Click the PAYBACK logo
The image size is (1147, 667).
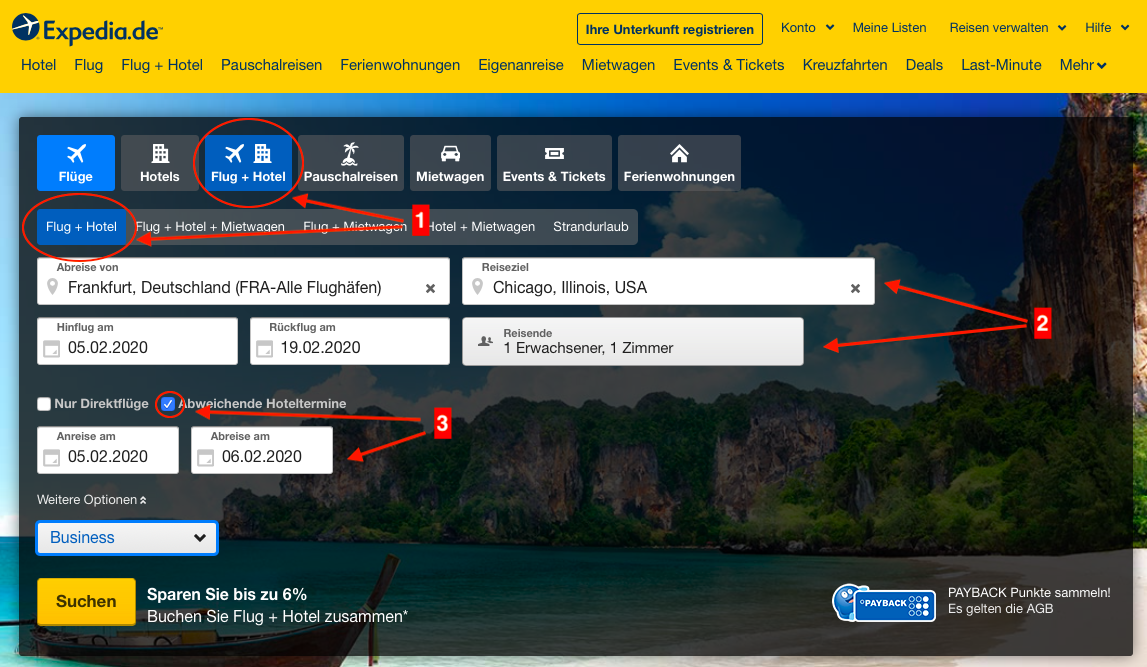[884, 603]
